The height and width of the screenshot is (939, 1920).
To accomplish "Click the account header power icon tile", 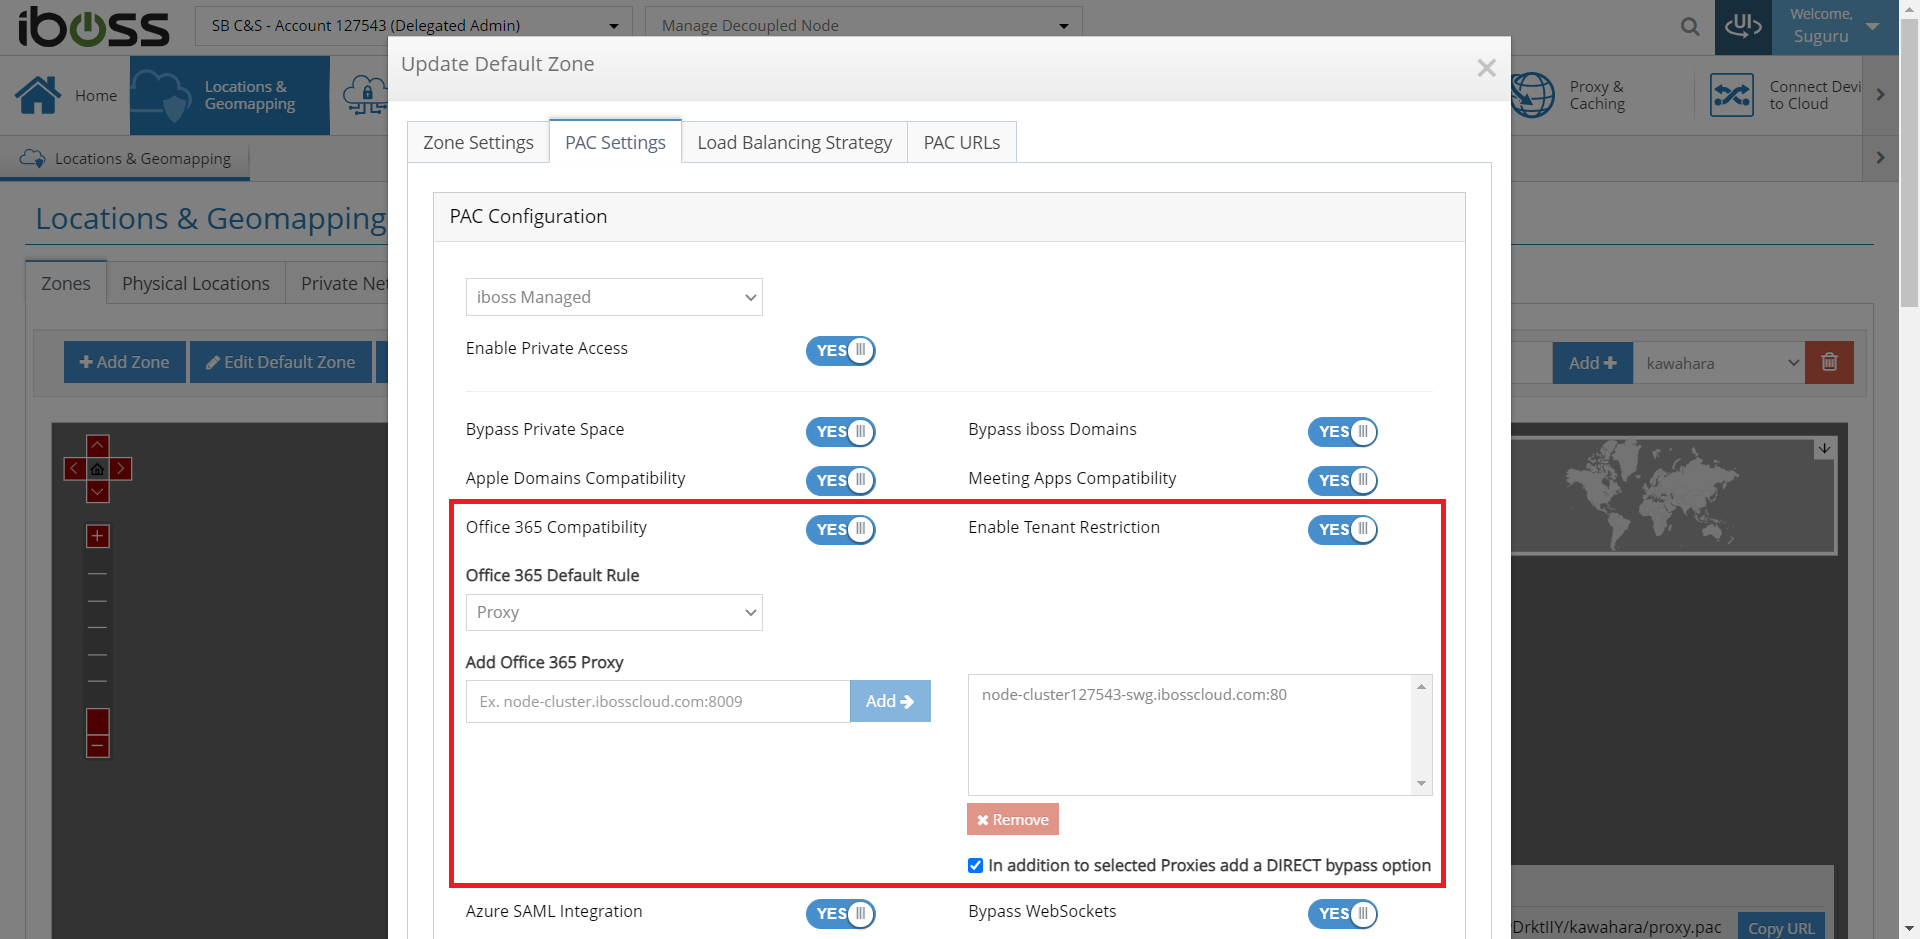I will [1743, 27].
